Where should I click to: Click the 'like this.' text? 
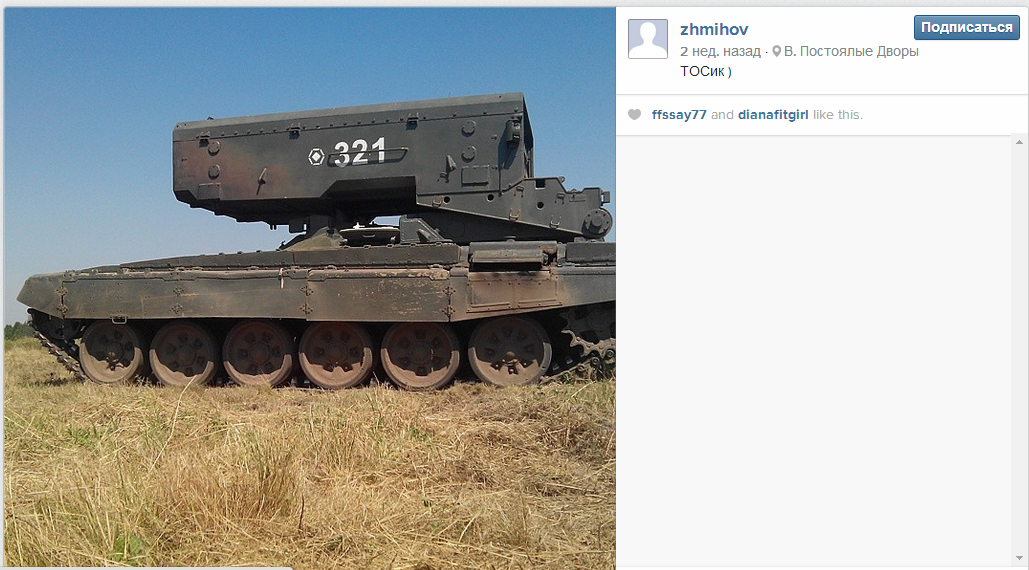pos(837,115)
